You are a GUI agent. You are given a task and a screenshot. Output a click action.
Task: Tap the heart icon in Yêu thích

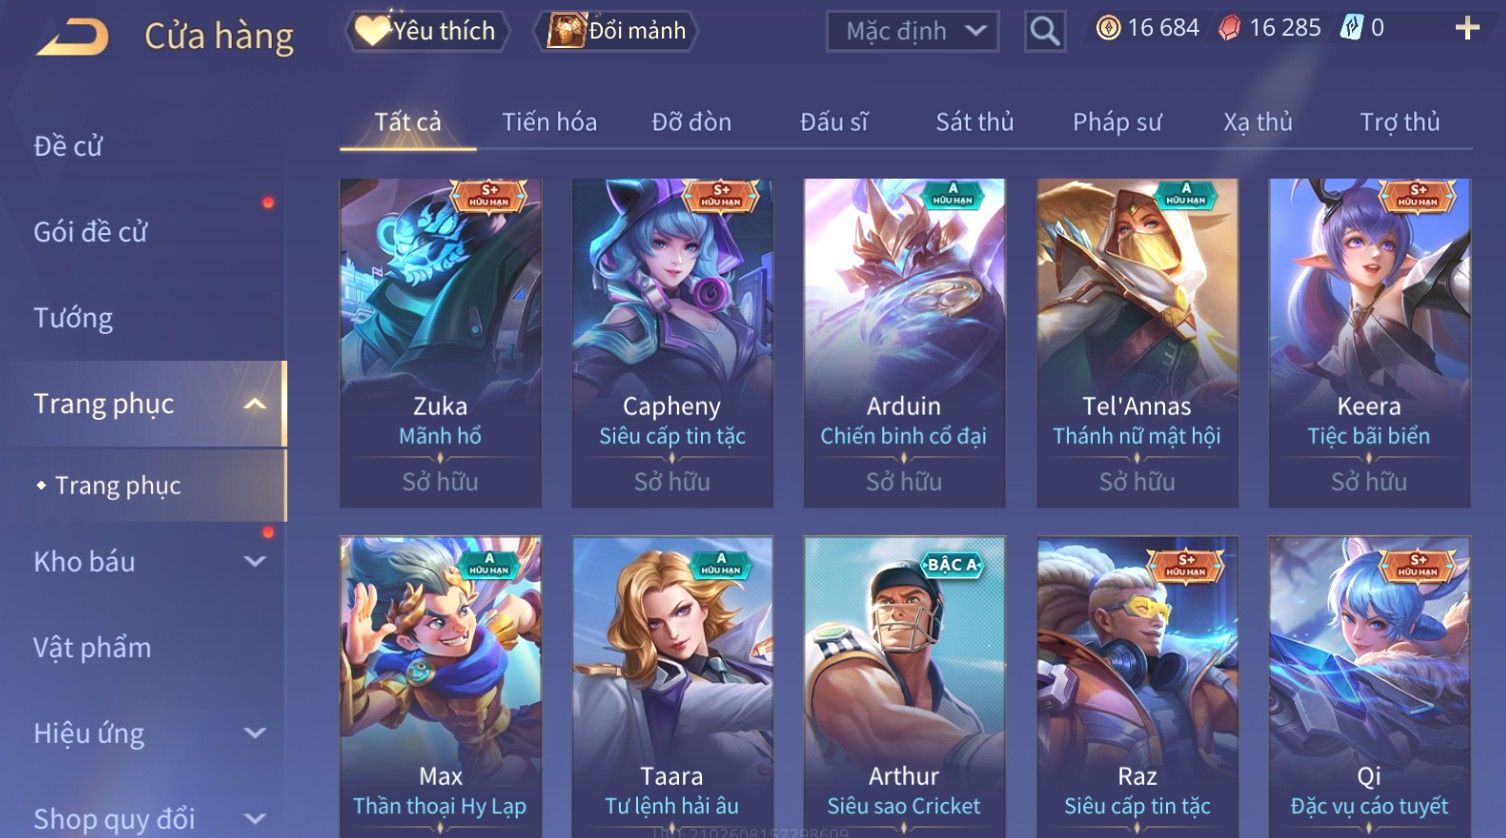pyautogui.click(x=372, y=31)
